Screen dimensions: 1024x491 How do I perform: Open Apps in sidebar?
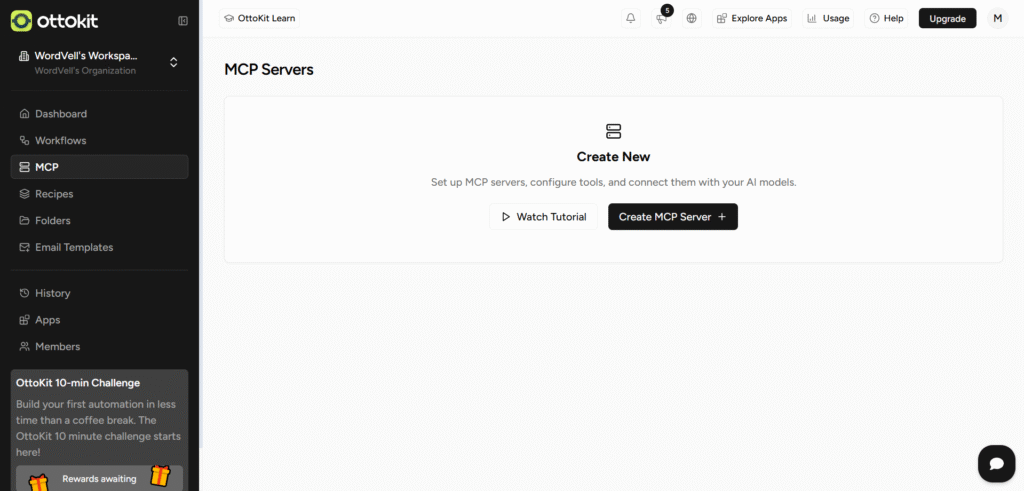click(99, 320)
